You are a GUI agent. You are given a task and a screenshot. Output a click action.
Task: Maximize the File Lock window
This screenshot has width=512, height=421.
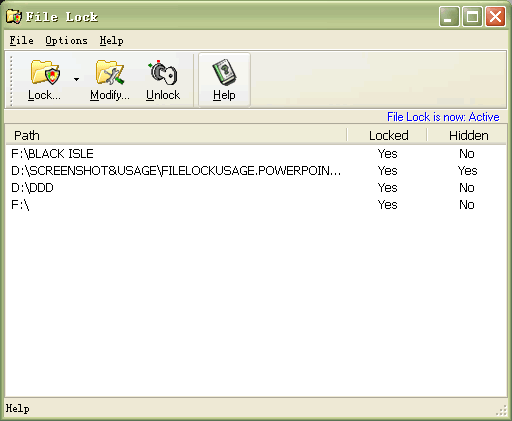472,16
